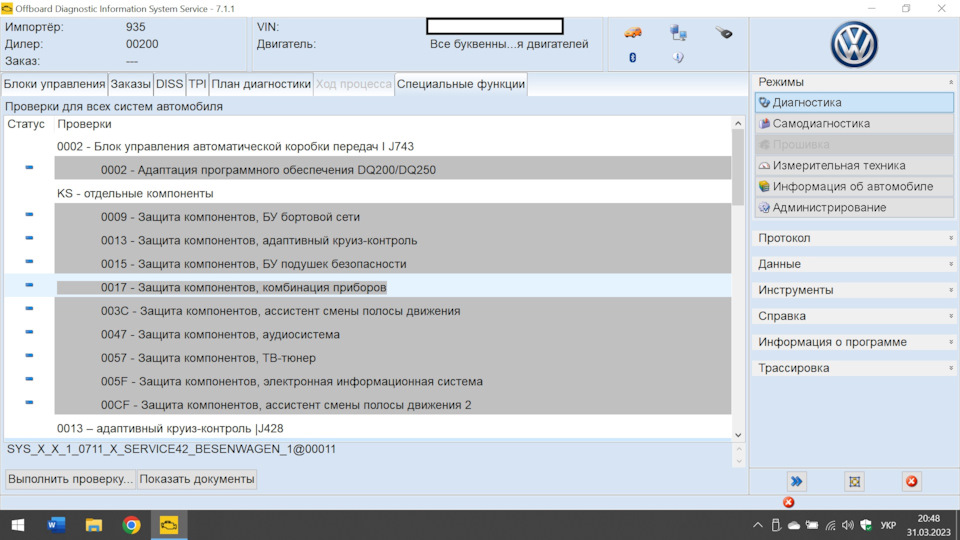Image resolution: width=960 pixels, height=540 pixels.
Task: Click 0013 адаптивный круиз-контроль J428 header
Action: tap(170, 429)
